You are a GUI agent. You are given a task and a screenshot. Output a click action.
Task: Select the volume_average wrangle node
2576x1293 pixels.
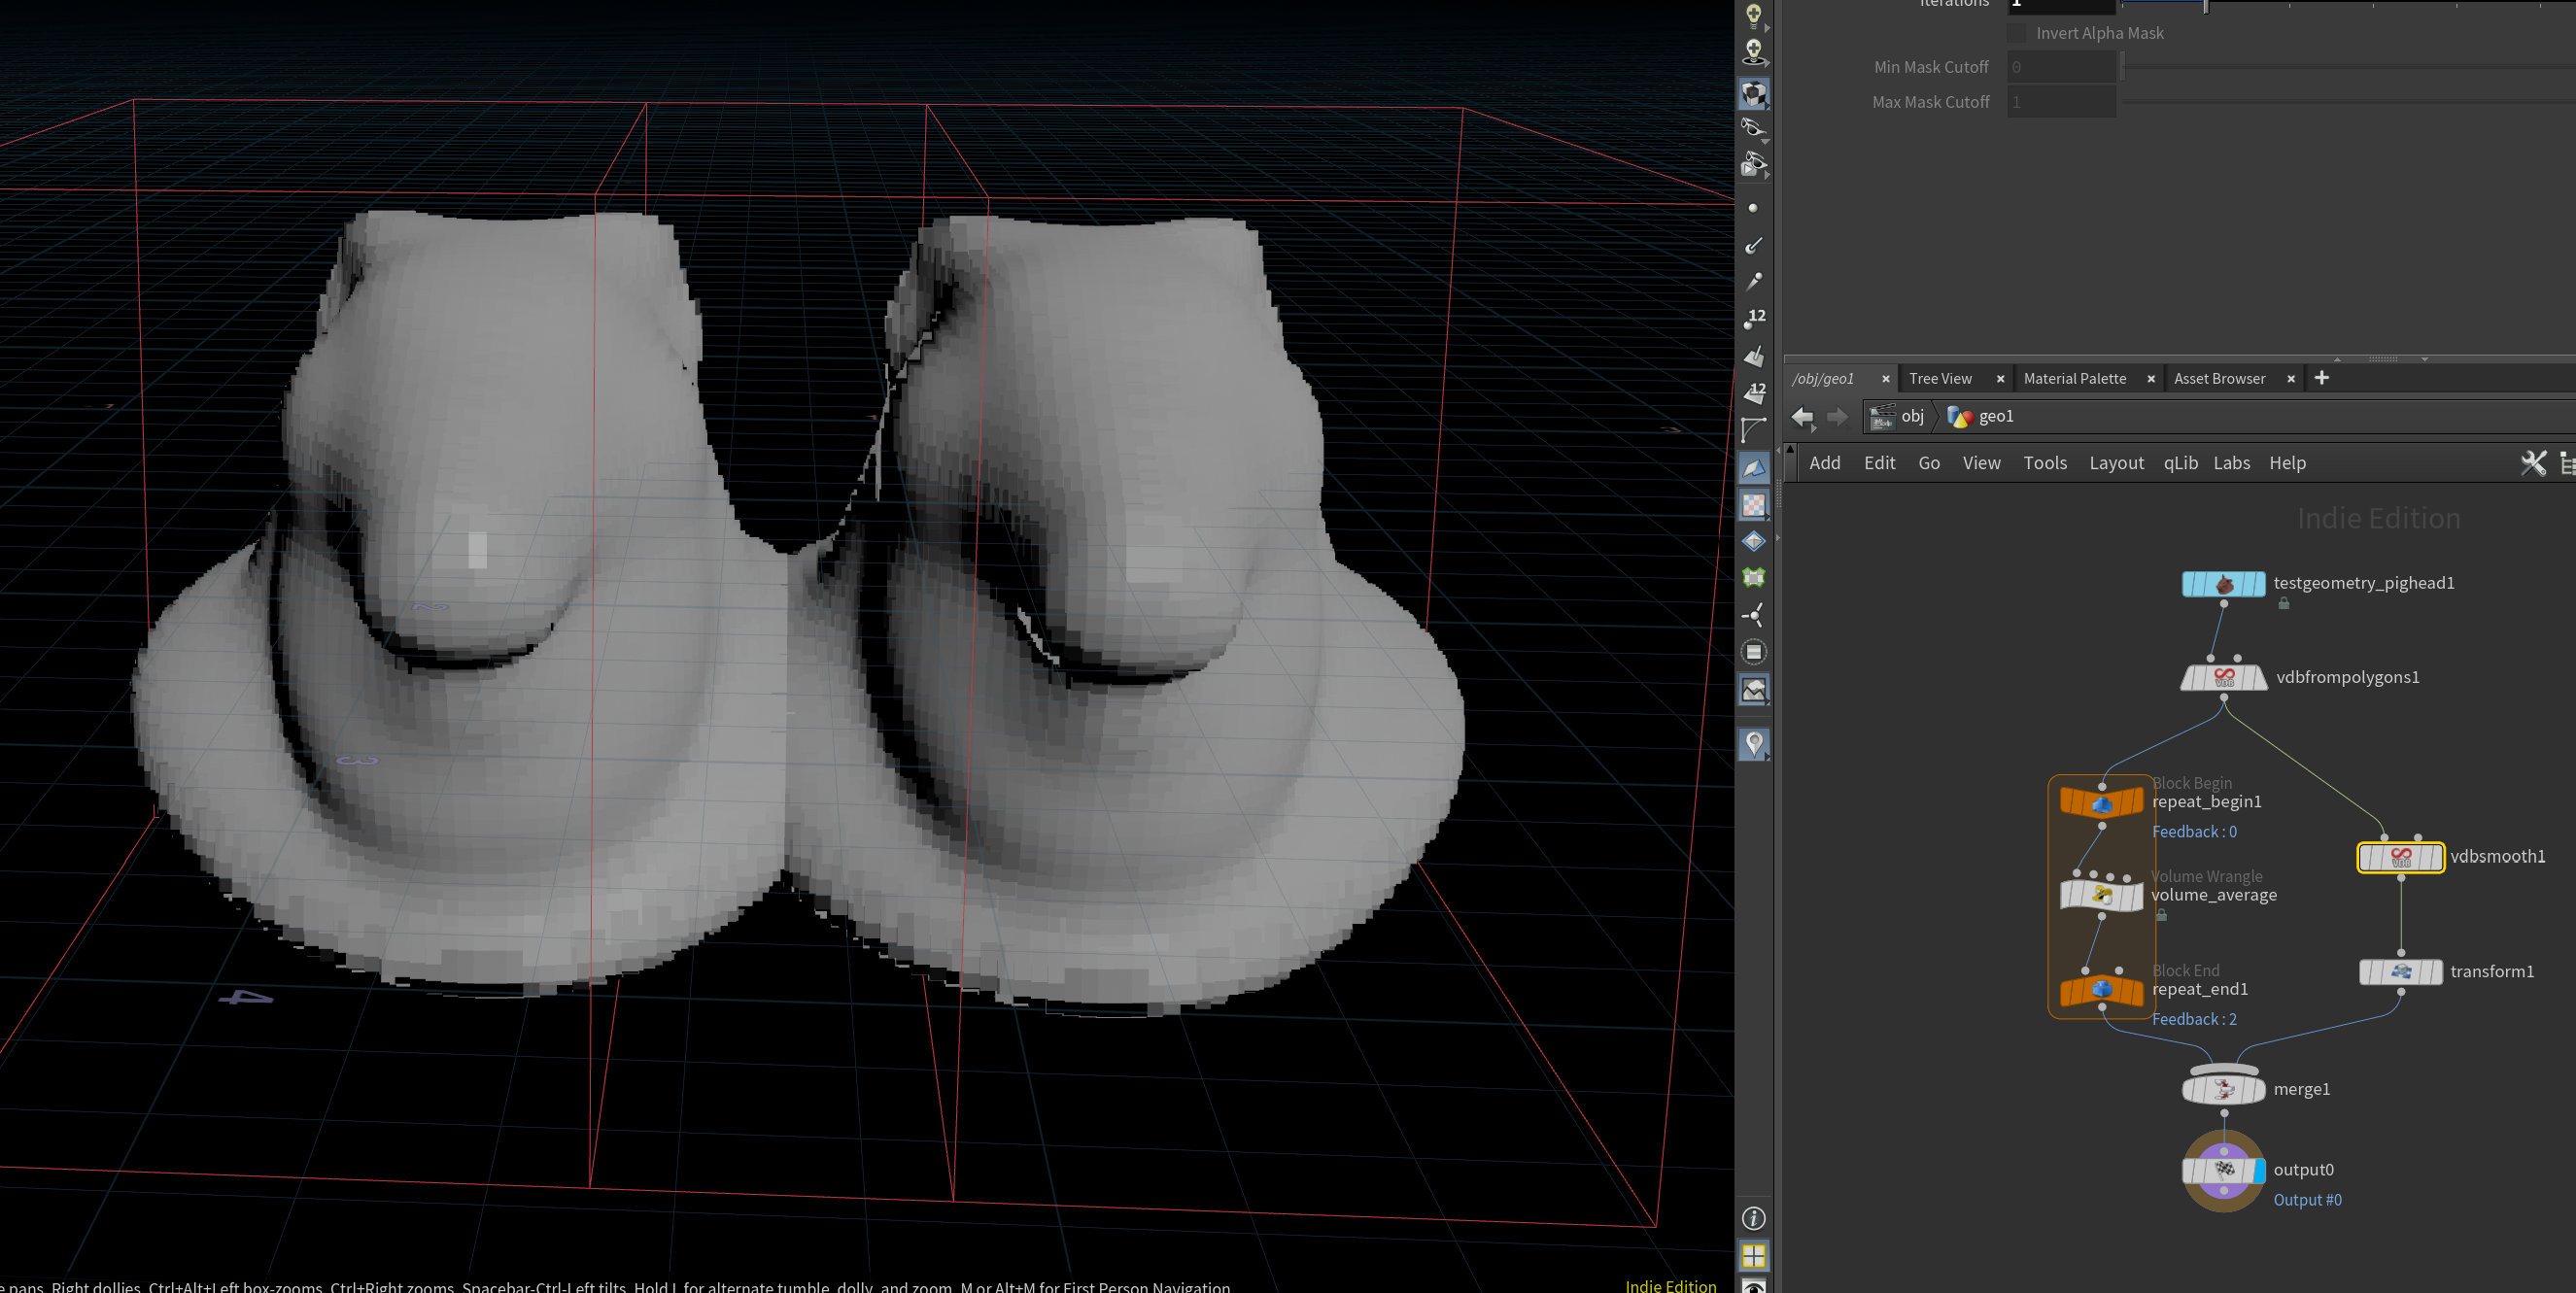(2101, 894)
